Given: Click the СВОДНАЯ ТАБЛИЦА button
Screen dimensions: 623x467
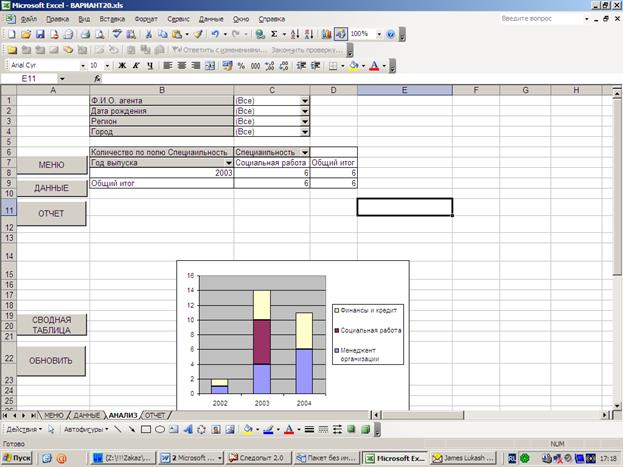Looking at the screenshot, I should 51,325.
